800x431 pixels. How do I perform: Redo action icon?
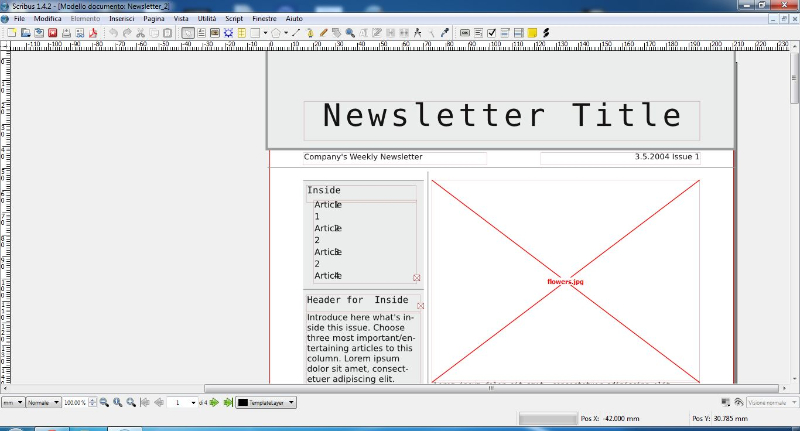(127, 33)
